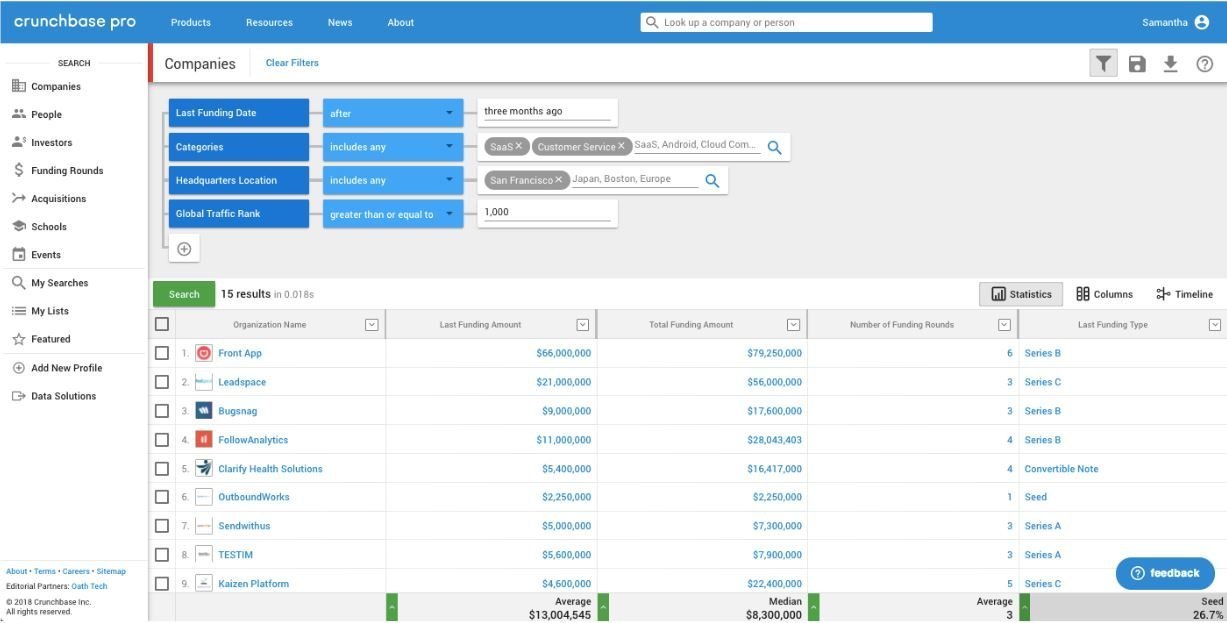The height and width of the screenshot is (623, 1227).
Task: Remove the SaaS category chip
Action: point(519,146)
